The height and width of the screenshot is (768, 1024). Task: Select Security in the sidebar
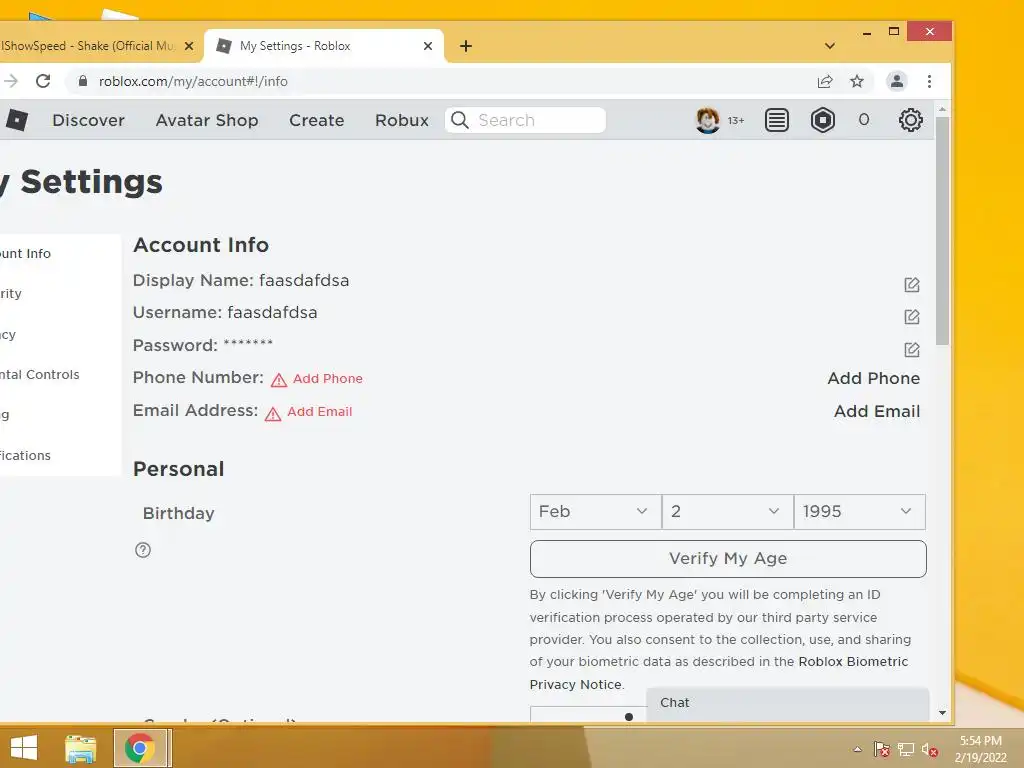pos(59,293)
